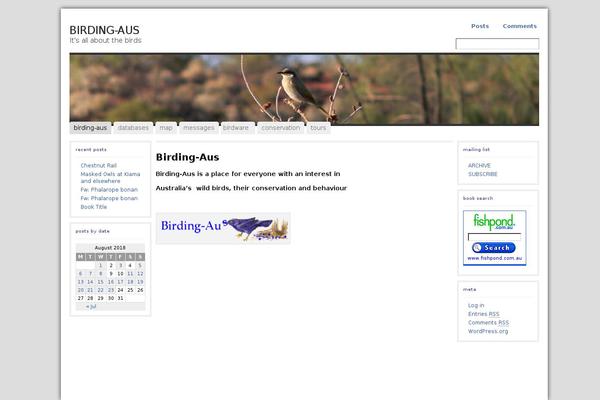Open the Comments RSS meta link
This screenshot has height=400, width=600.
(488, 323)
